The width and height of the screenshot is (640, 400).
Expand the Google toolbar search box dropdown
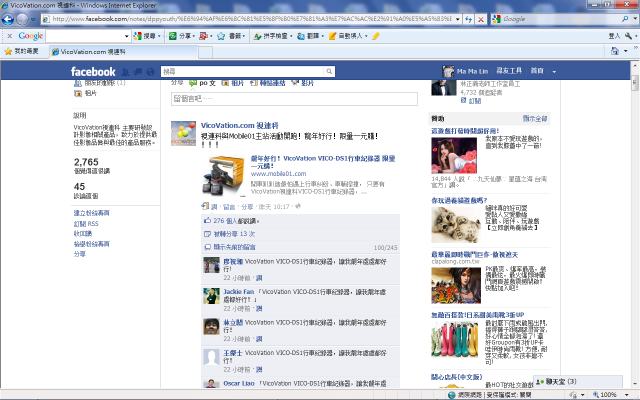click(127, 36)
